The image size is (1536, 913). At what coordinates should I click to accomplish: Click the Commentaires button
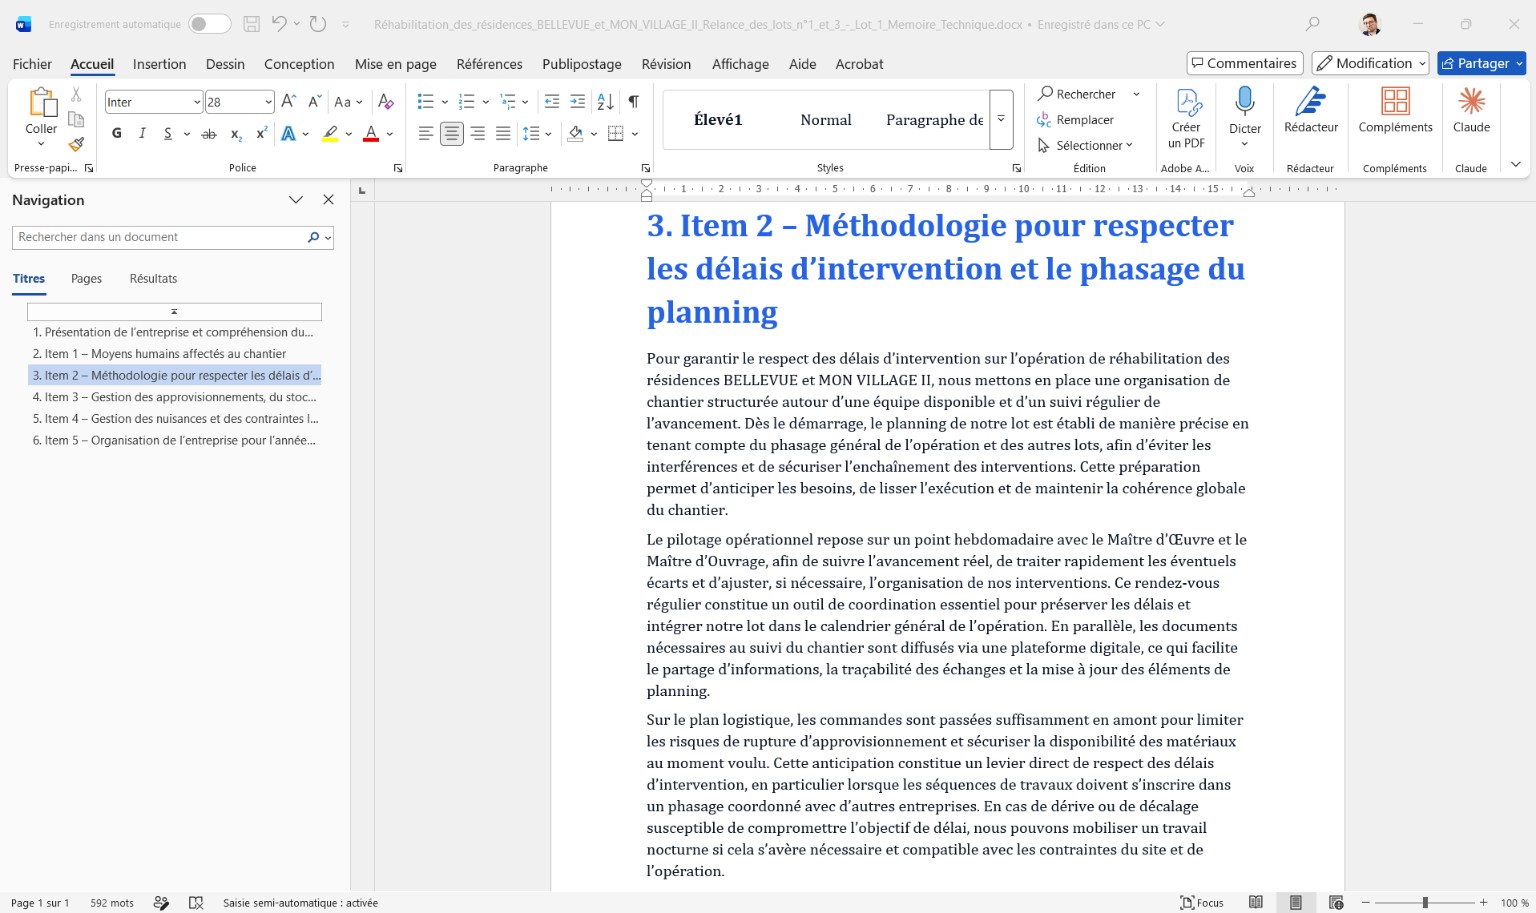click(1245, 63)
